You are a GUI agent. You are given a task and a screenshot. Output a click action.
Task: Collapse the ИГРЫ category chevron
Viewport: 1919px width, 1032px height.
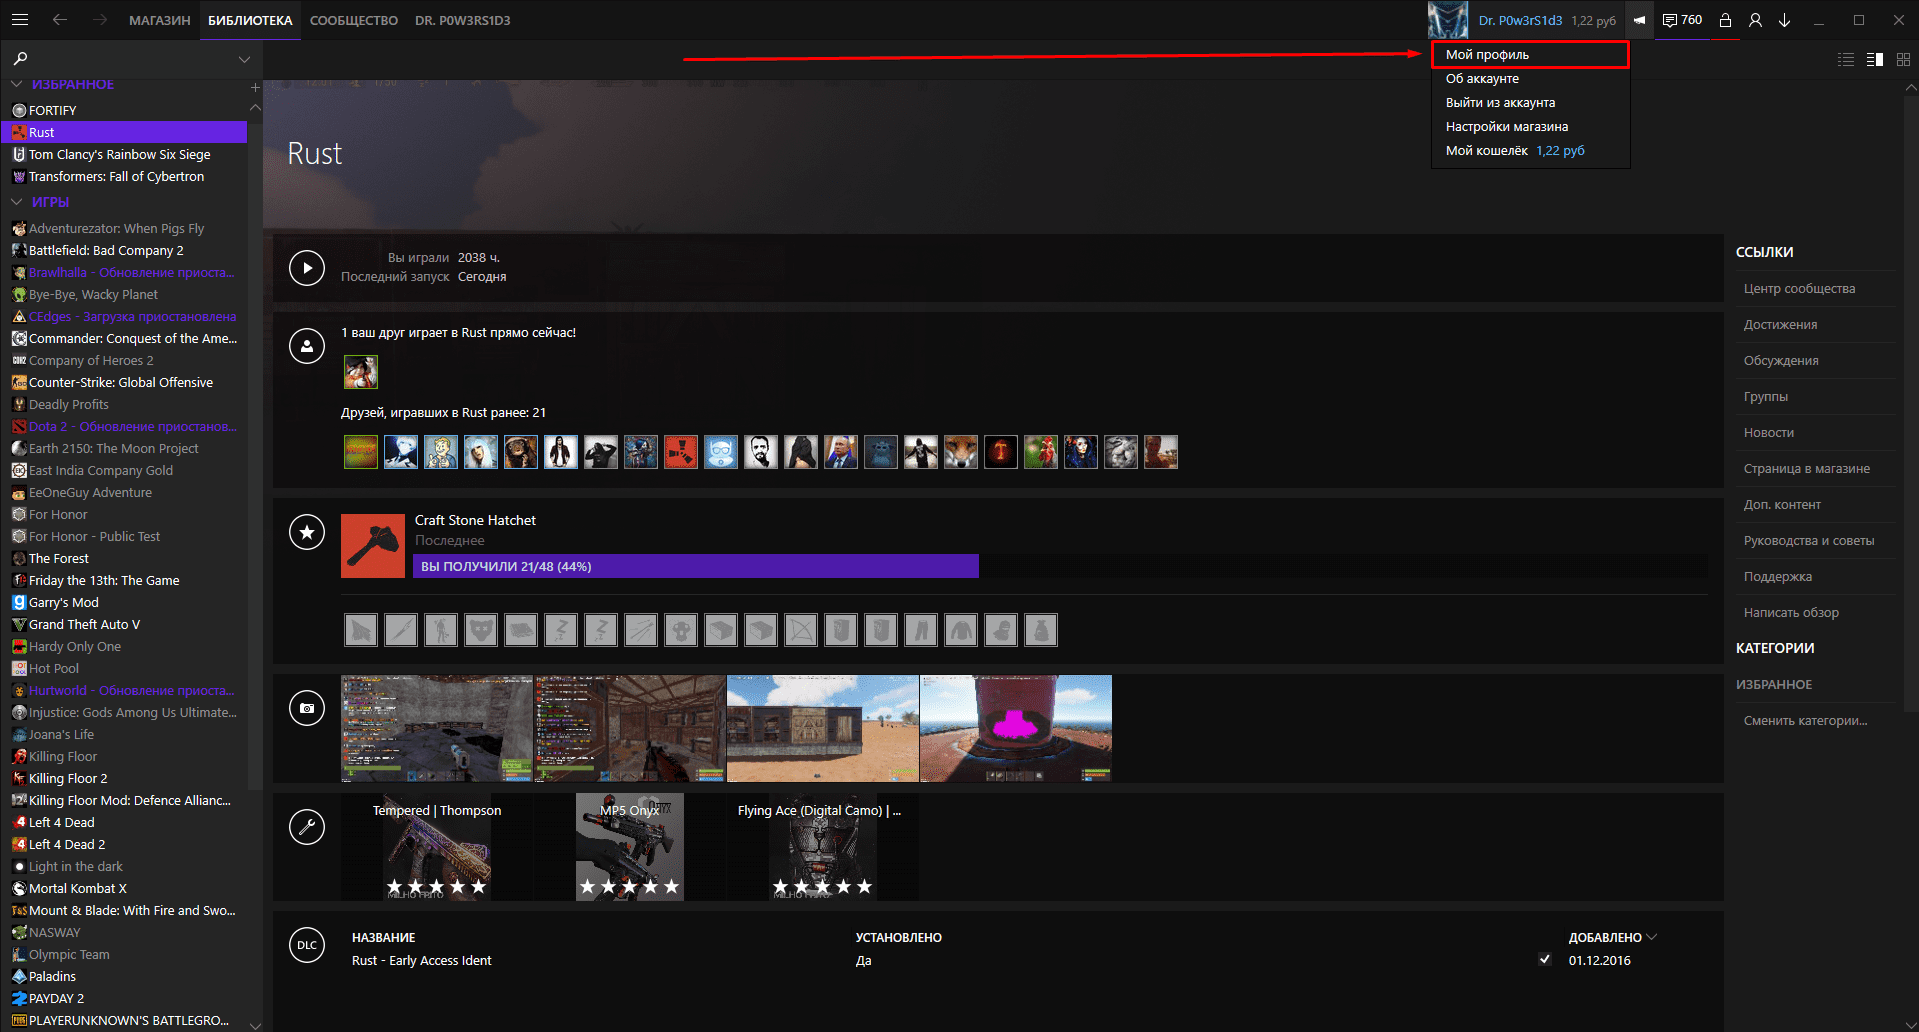16,201
